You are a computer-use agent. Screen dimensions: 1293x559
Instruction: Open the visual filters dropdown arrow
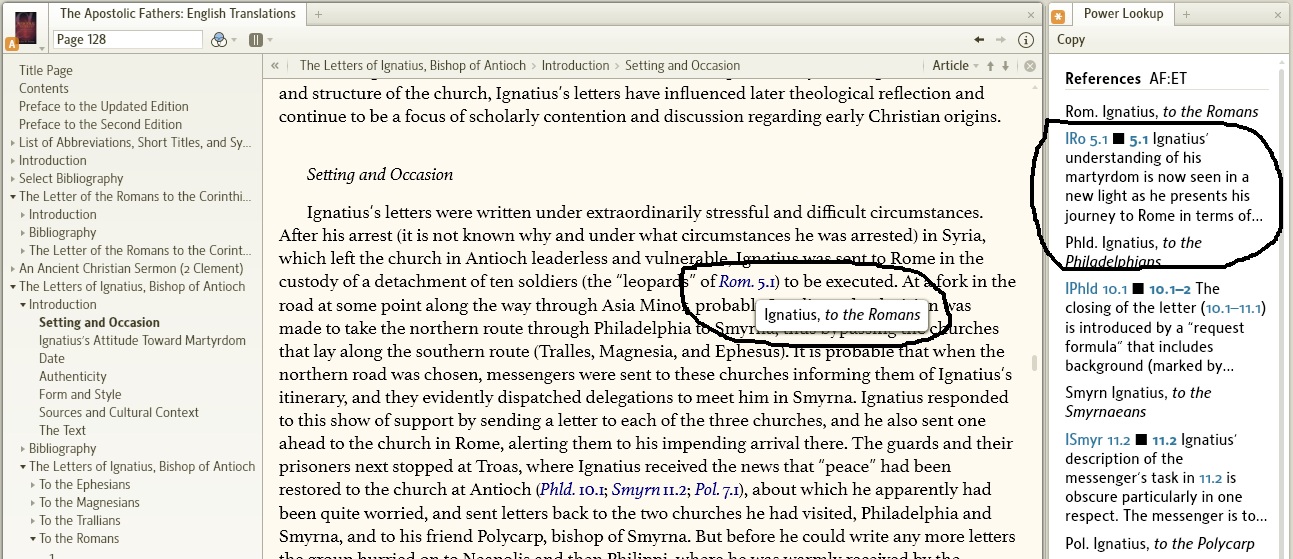pyautogui.click(x=234, y=41)
